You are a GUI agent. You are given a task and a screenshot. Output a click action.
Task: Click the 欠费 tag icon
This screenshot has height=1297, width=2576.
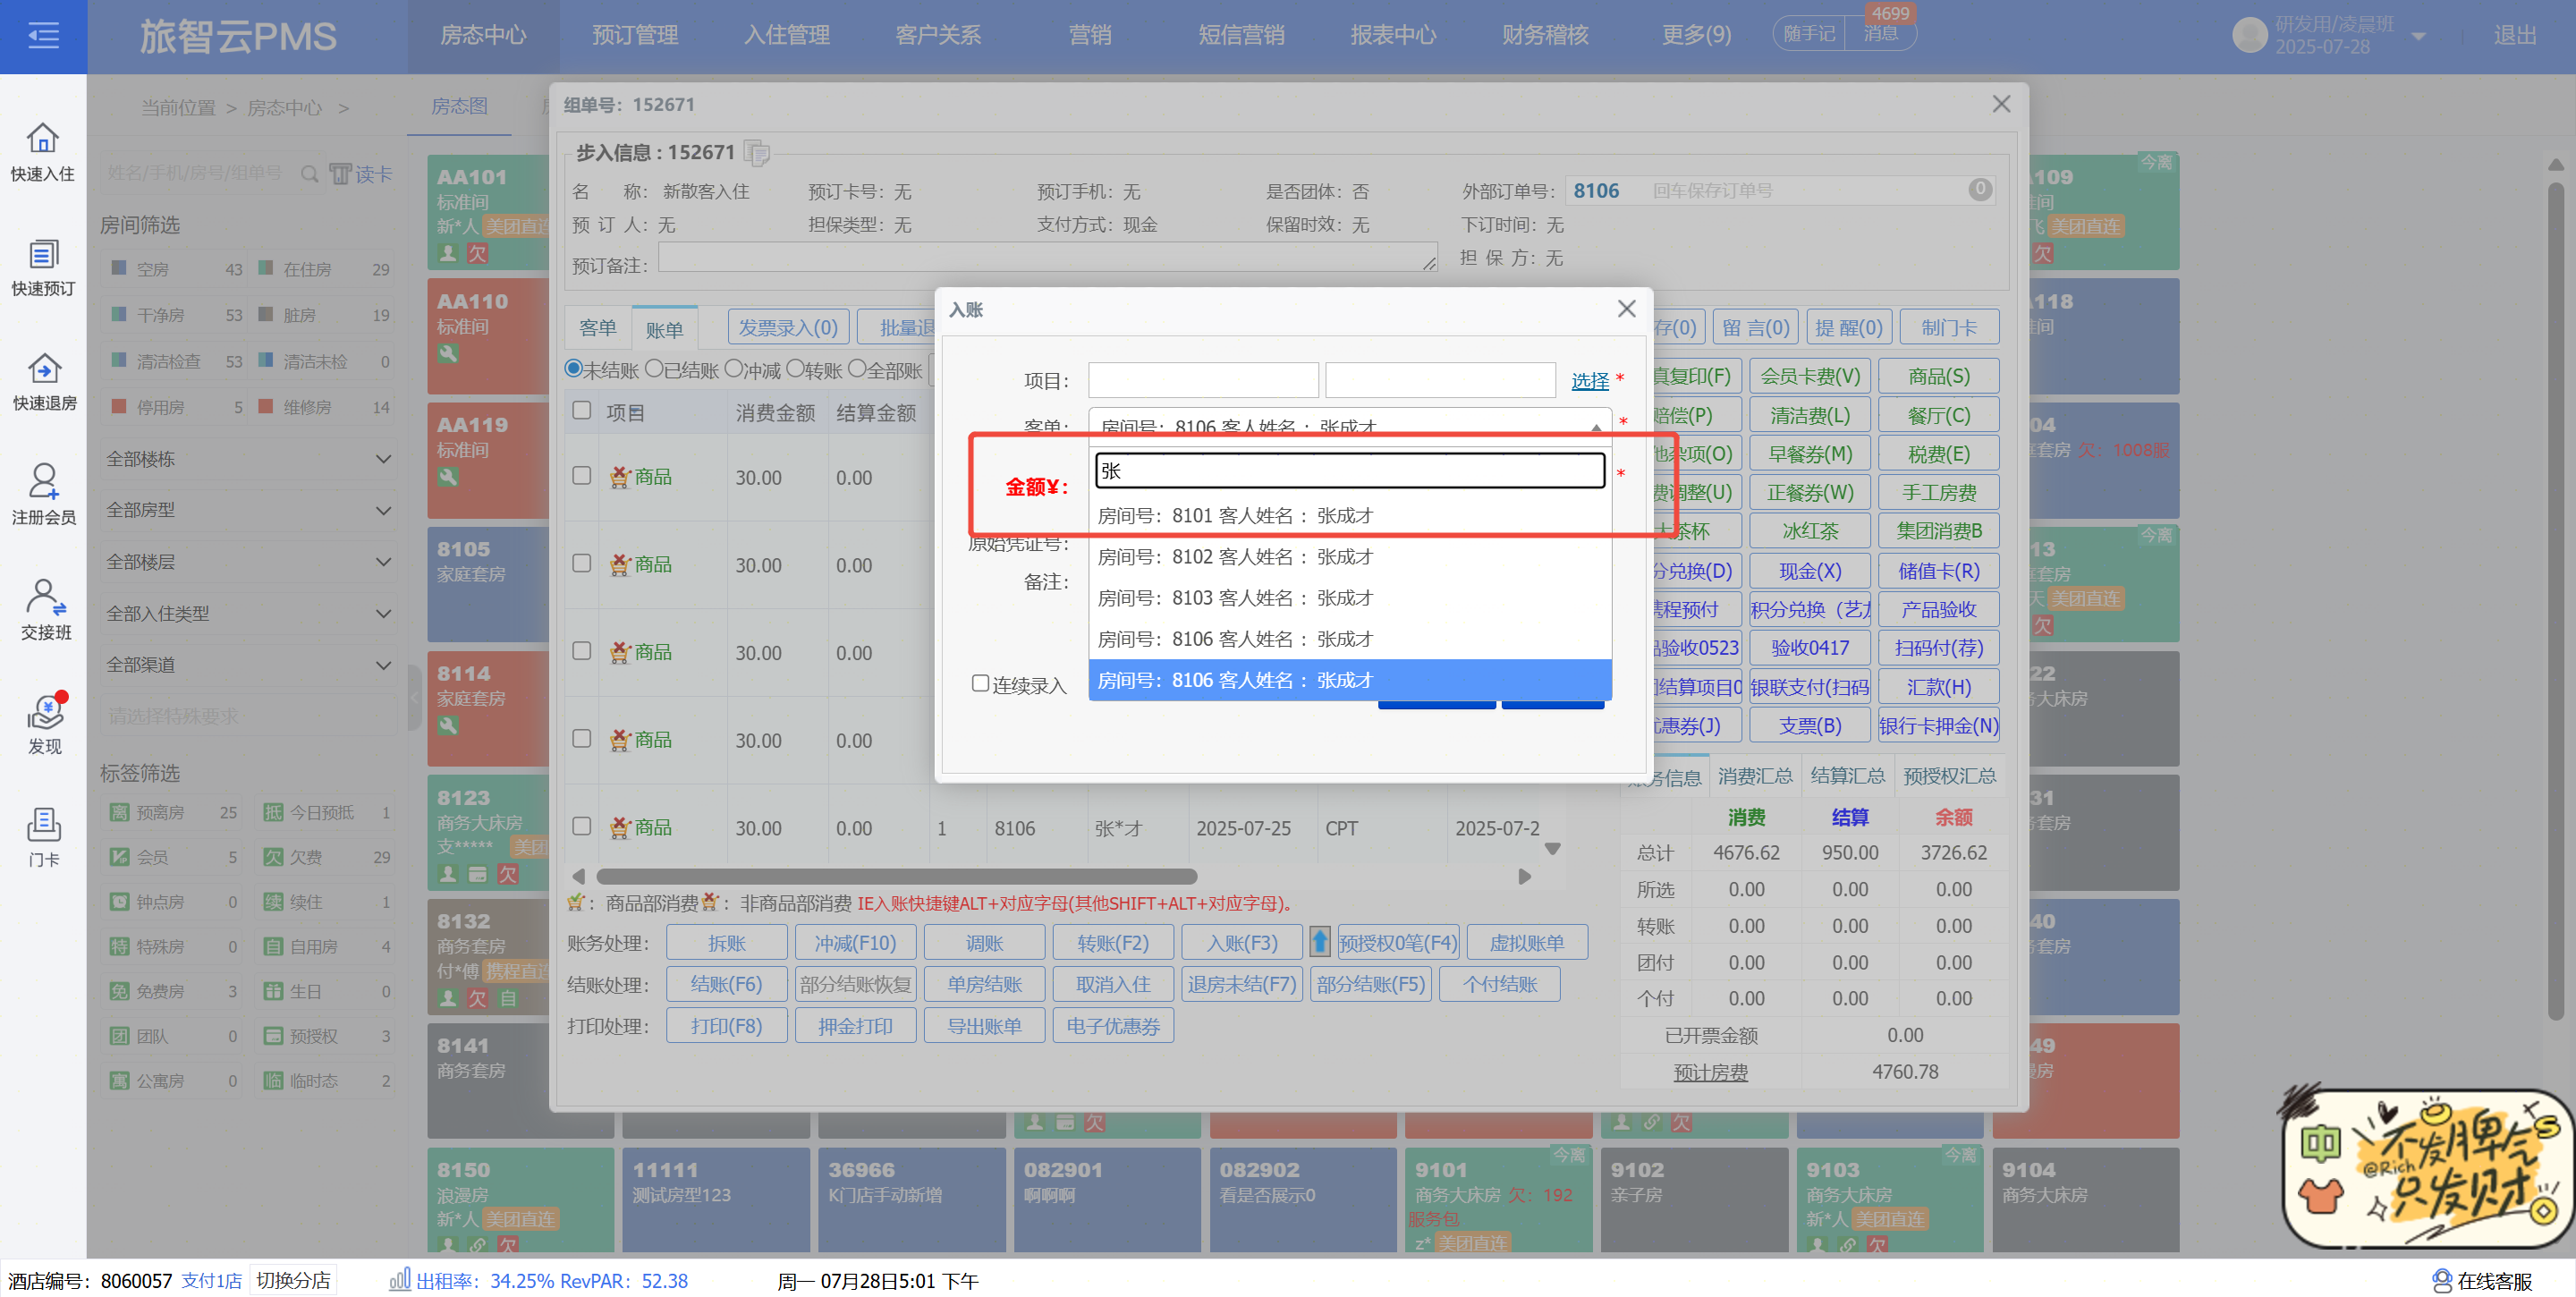[273, 857]
